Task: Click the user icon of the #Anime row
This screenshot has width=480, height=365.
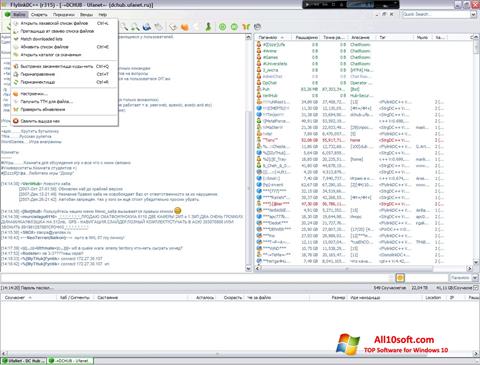Action: [x=259, y=51]
